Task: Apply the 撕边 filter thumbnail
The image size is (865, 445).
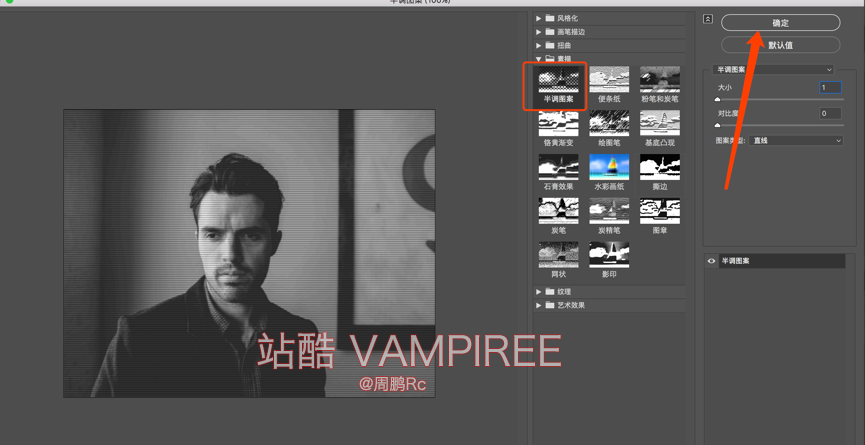Action: [x=660, y=168]
